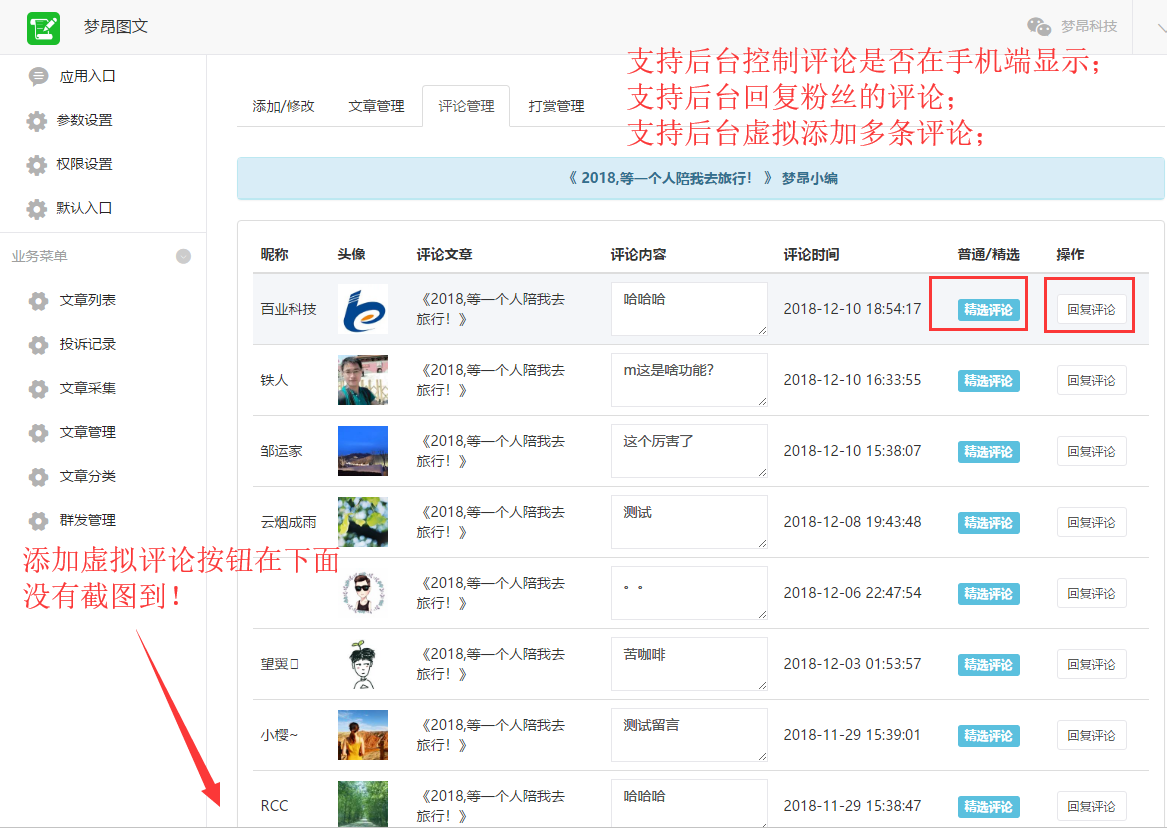Image resolution: width=1167 pixels, height=829 pixels.
Task: Click the gear icon beside 默认入口
Action: (36, 208)
